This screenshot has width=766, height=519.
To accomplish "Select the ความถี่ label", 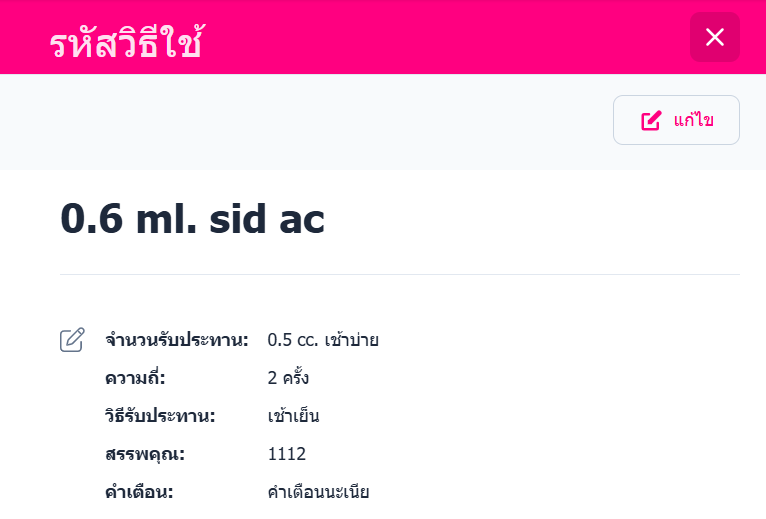I will click(134, 378).
